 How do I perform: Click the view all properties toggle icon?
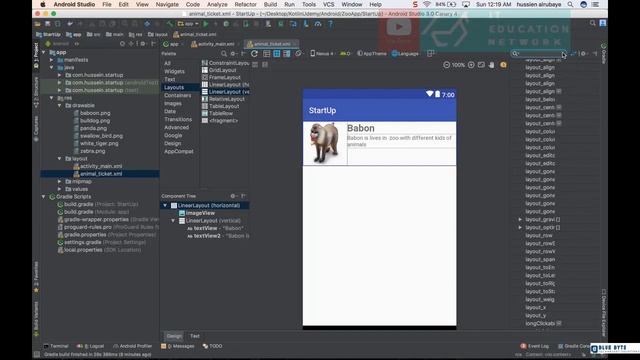(573, 53)
